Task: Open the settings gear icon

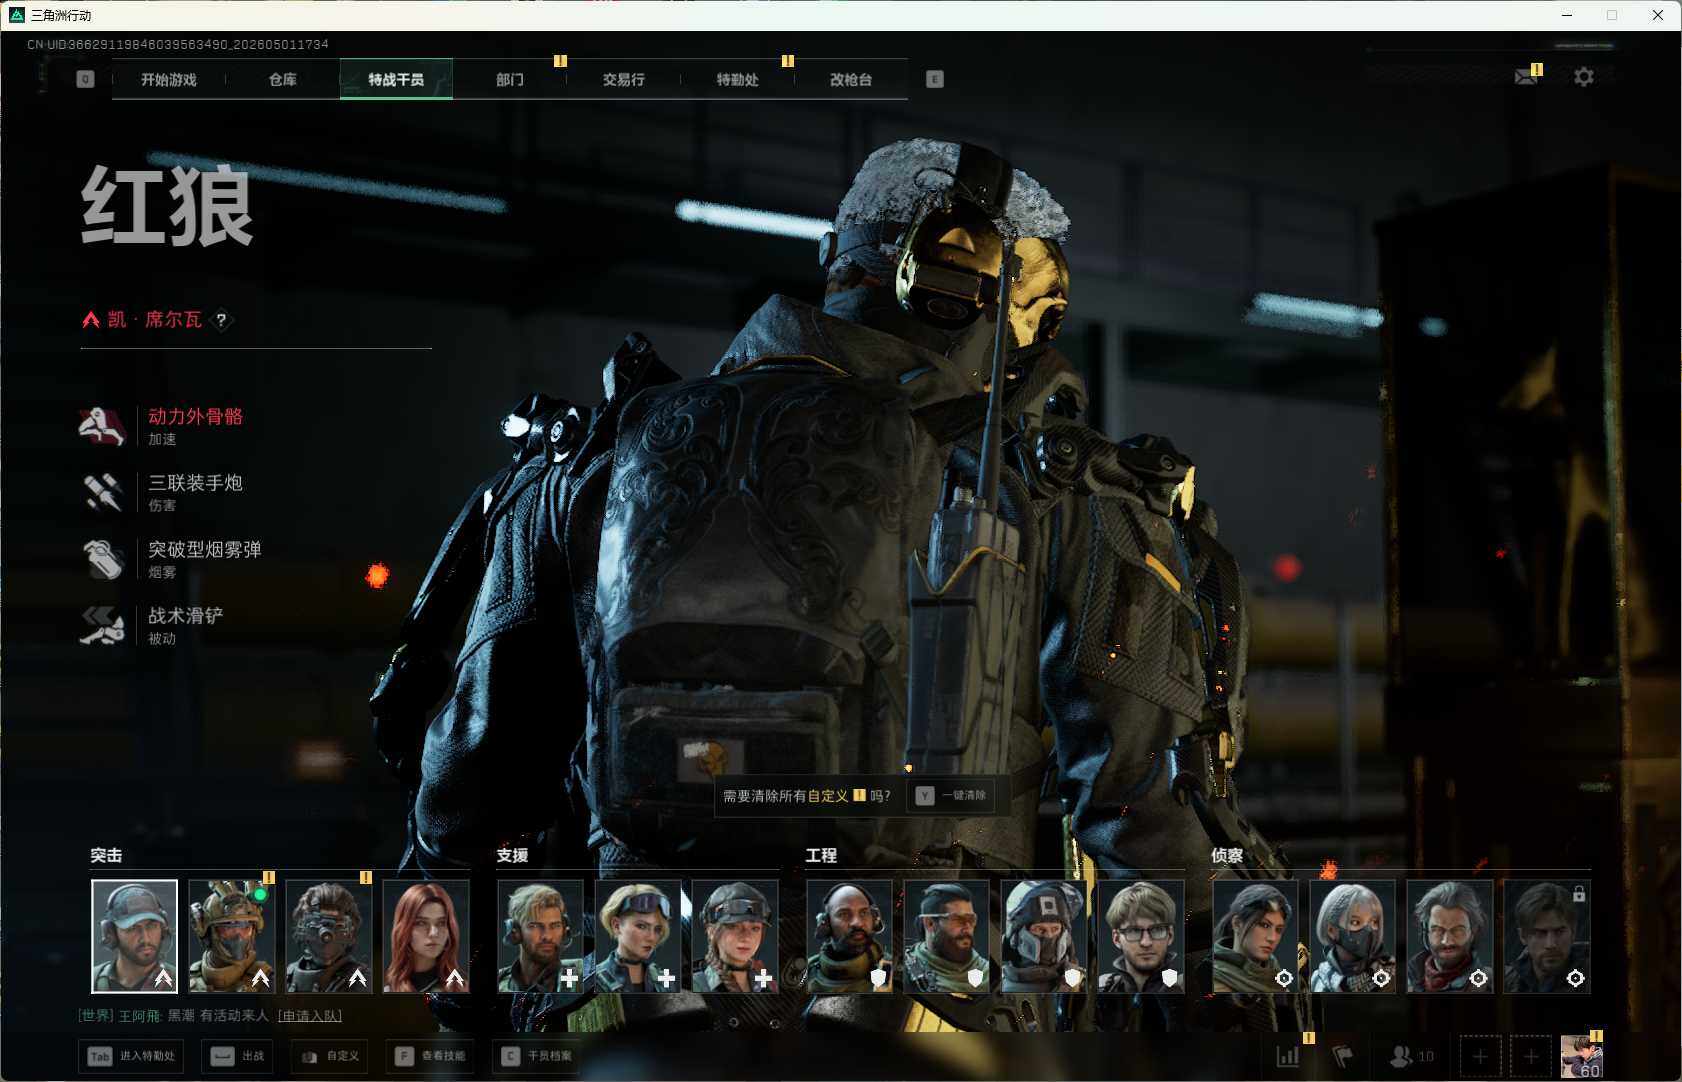Action: pos(1584,77)
